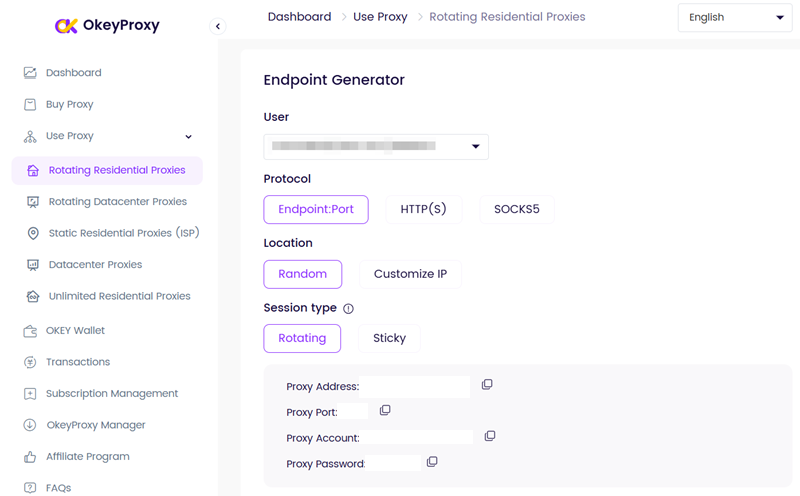The image size is (800, 496).
Task: Copy the Proxy Port value
Action: [385, 410]
